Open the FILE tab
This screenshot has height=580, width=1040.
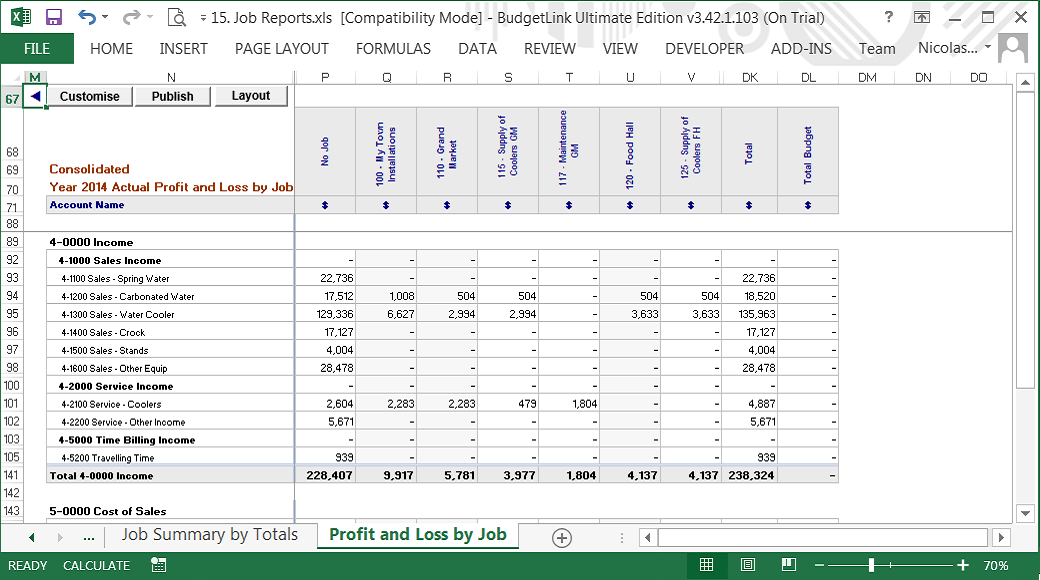[x=37, y=48]
